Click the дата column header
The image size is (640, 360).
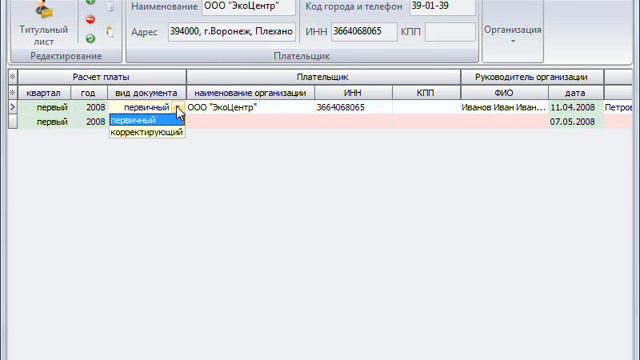pos(576,93)
